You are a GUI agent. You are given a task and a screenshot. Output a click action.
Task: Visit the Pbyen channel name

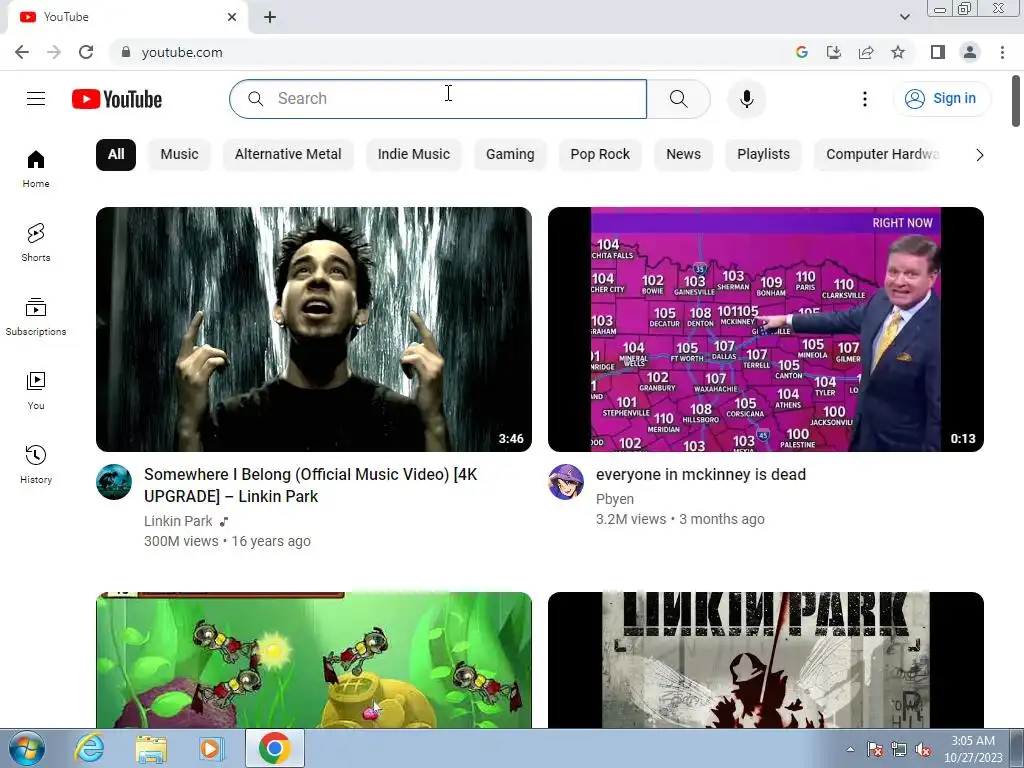(x=615, y=499)
